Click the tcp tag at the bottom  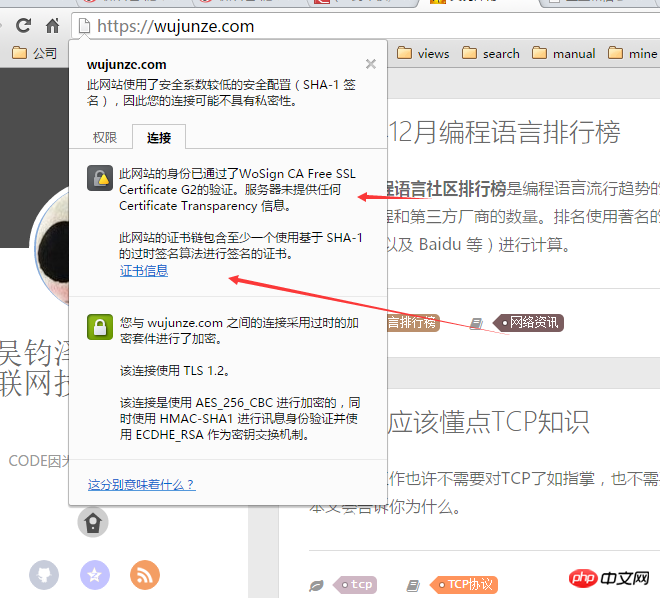(x=355, y=585)
